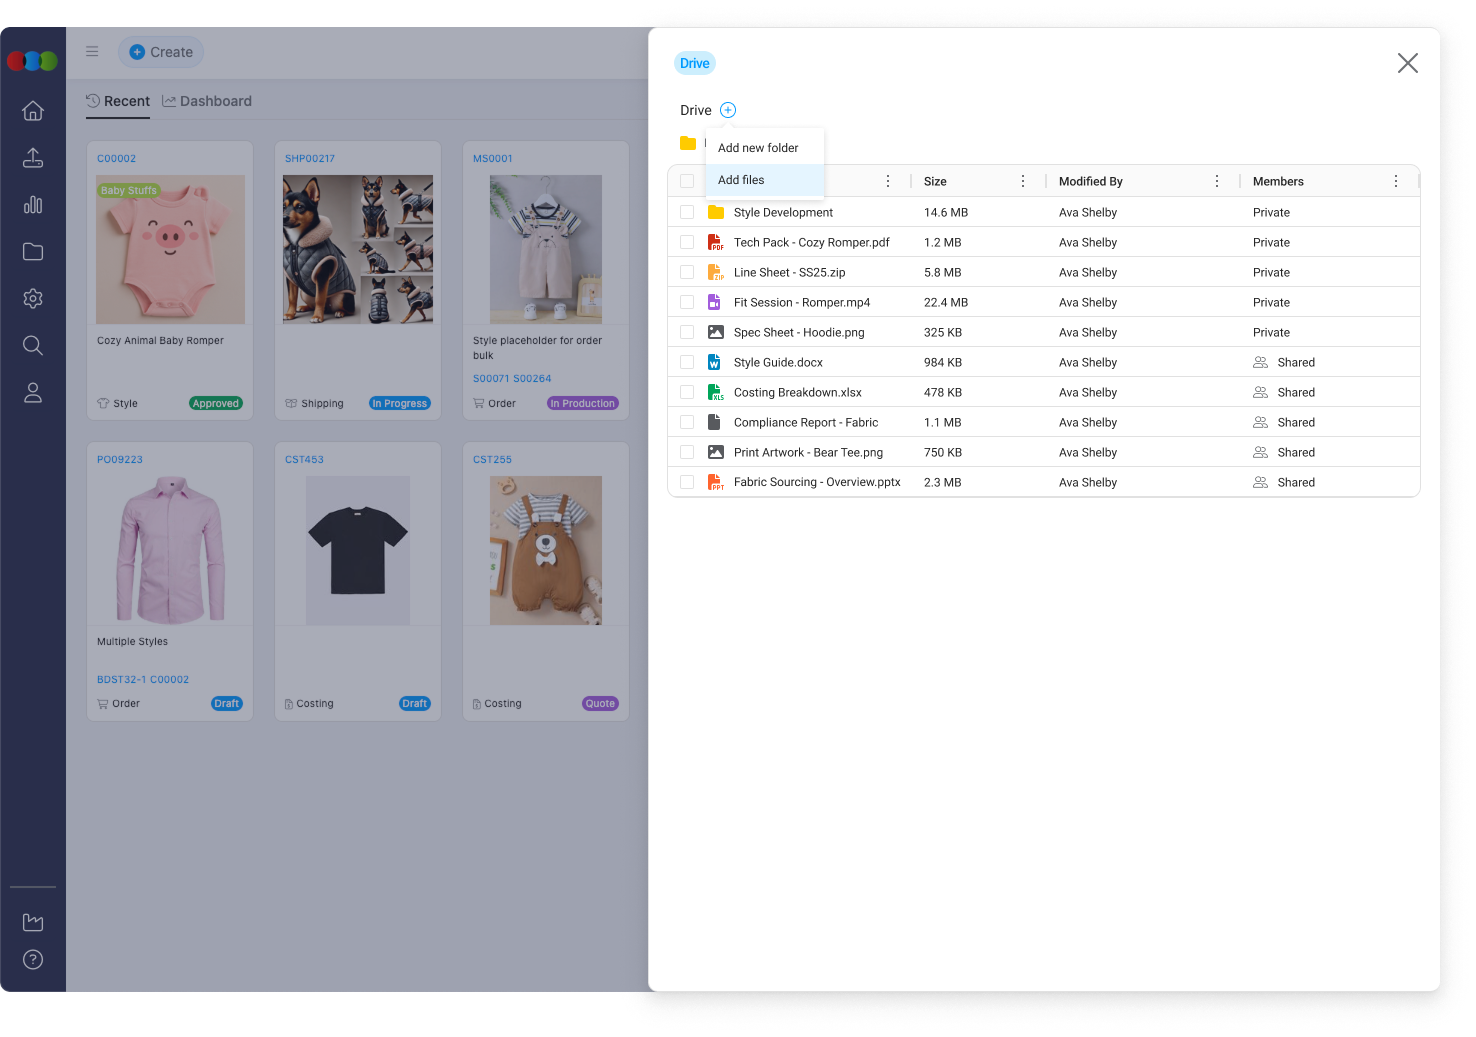Open the black tee thumbnail on CST453 card
The width and height of the screenshot is (1476, 1037).
(x=357, y=549)
